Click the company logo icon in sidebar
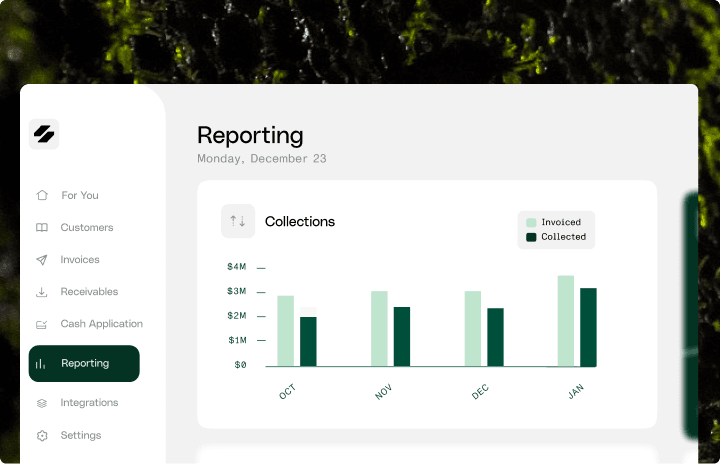720x464 pixels. [44, 134]
